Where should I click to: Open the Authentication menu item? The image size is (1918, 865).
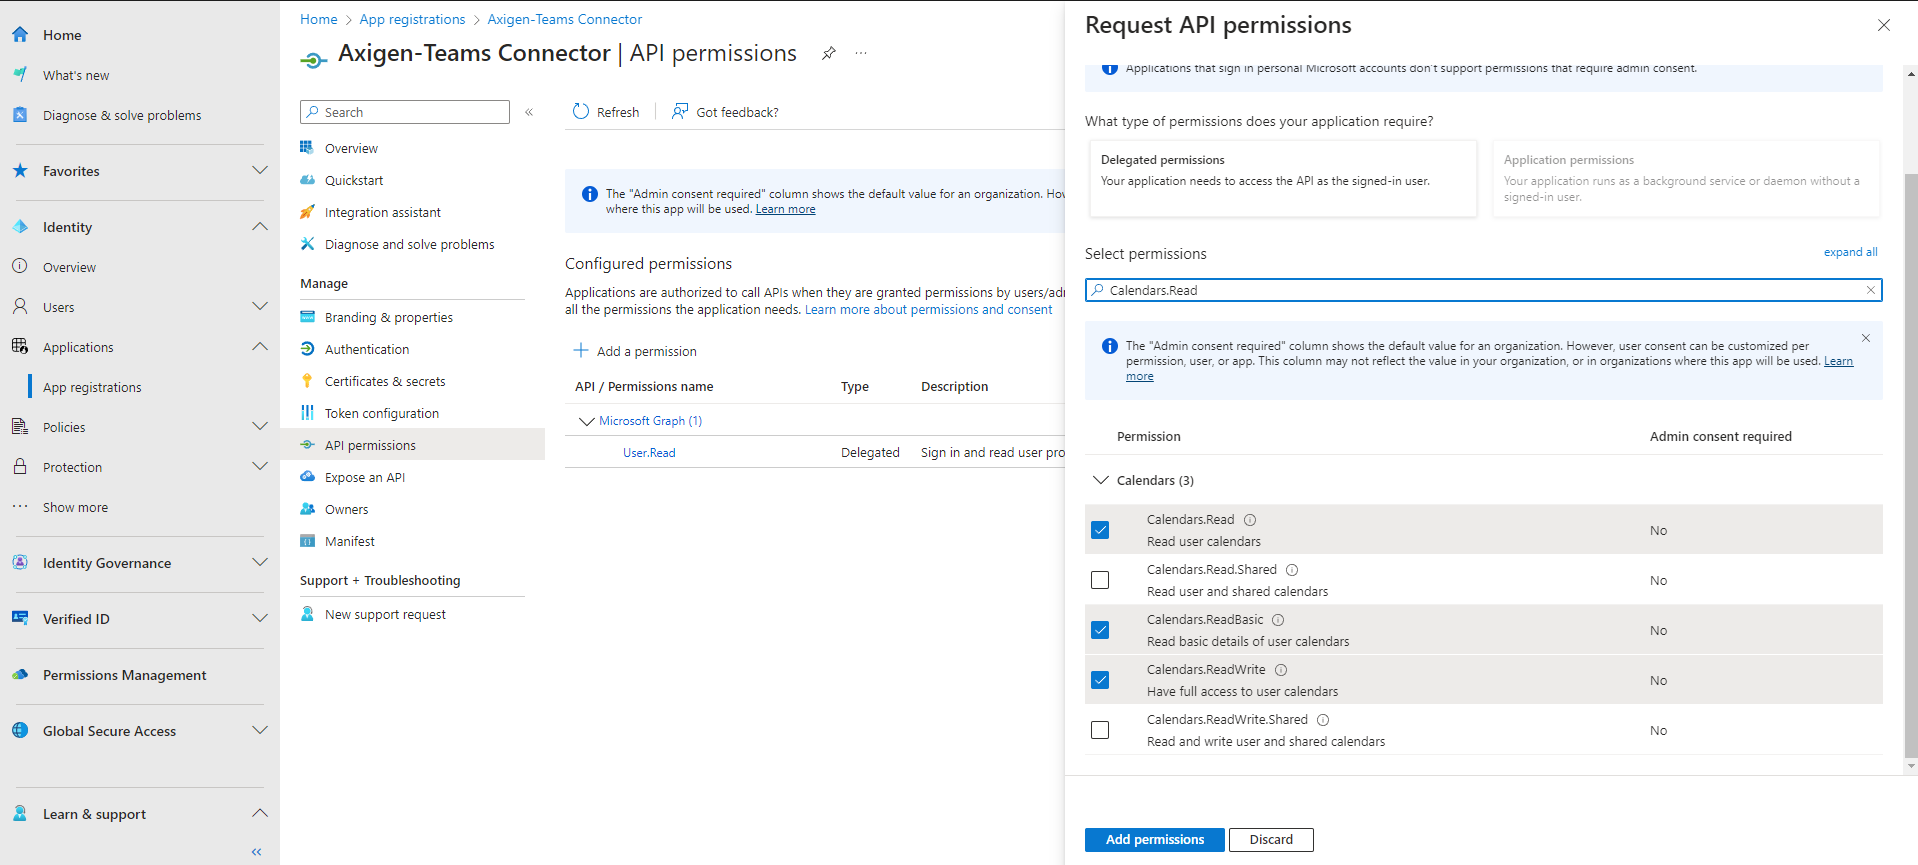367,349
